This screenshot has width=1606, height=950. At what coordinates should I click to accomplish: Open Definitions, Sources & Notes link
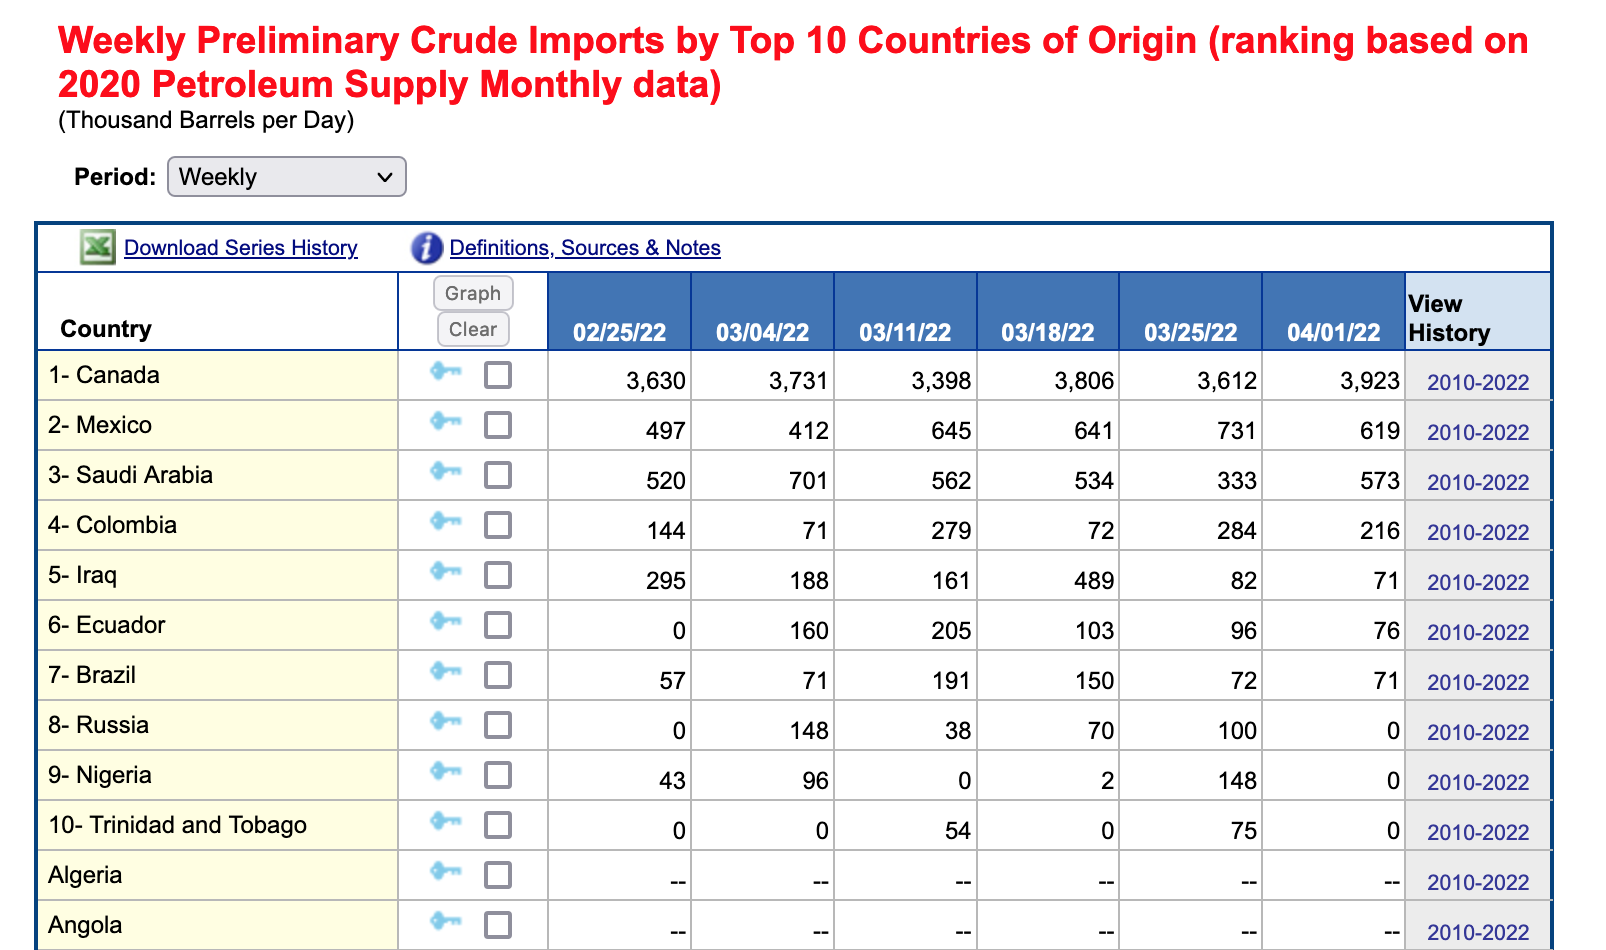(x=585, y=248)
